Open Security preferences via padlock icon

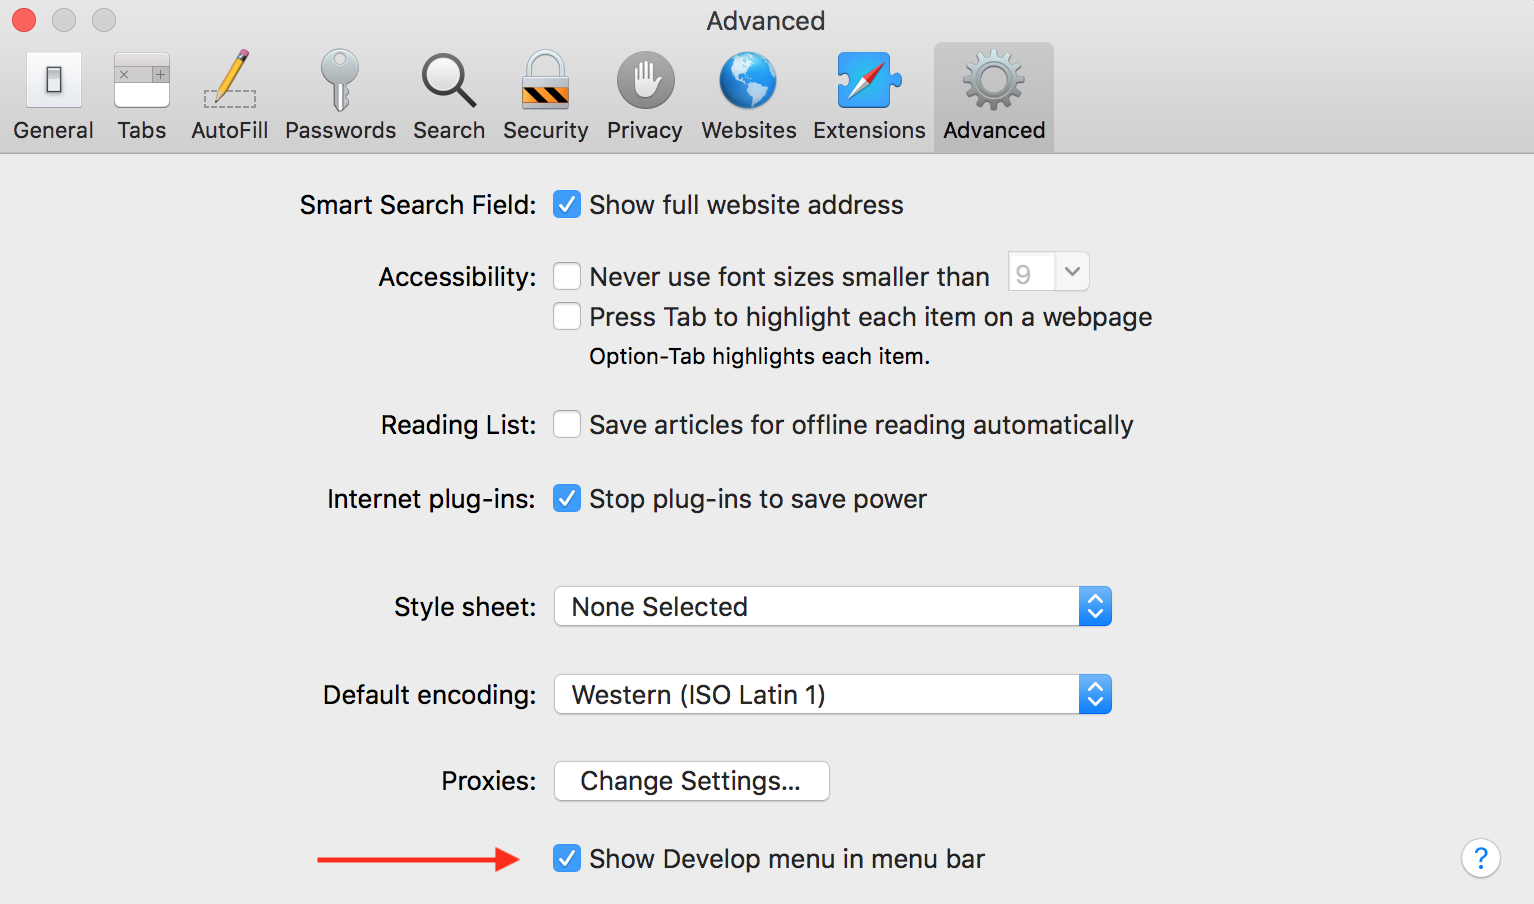coord(545,81)
